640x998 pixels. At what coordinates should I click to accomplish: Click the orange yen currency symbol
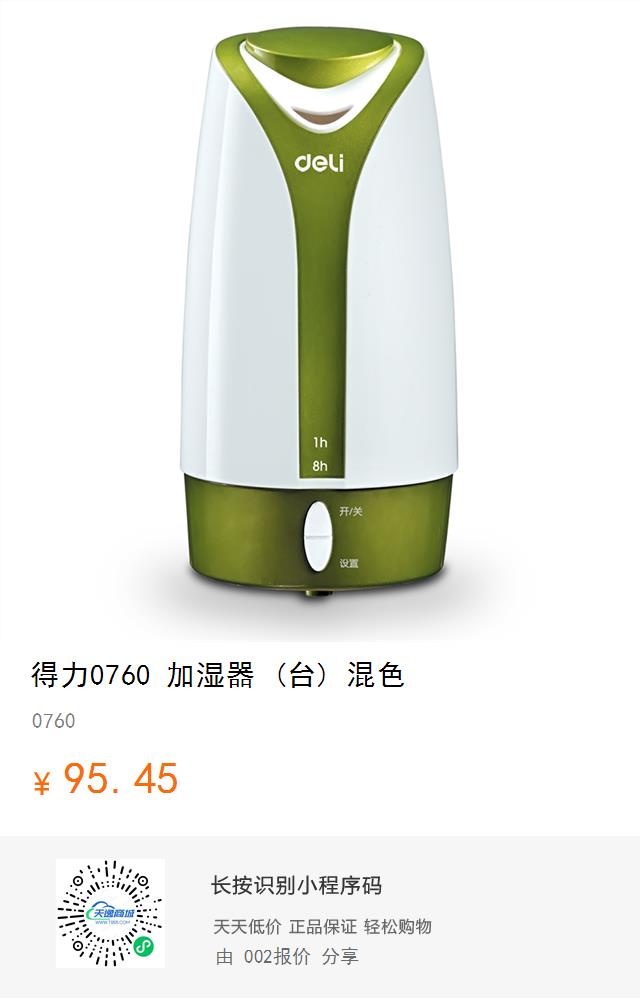point(41,784)
